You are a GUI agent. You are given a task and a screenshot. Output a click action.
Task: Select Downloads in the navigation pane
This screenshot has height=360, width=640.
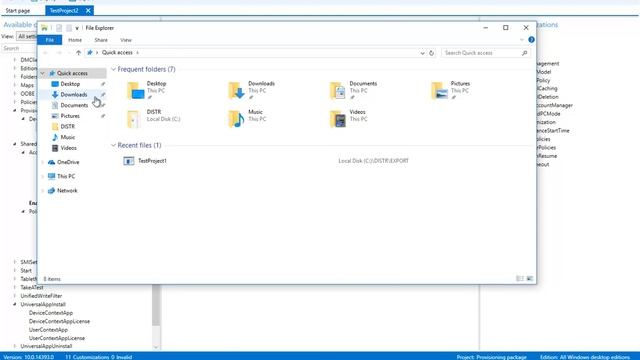(73, 94)
